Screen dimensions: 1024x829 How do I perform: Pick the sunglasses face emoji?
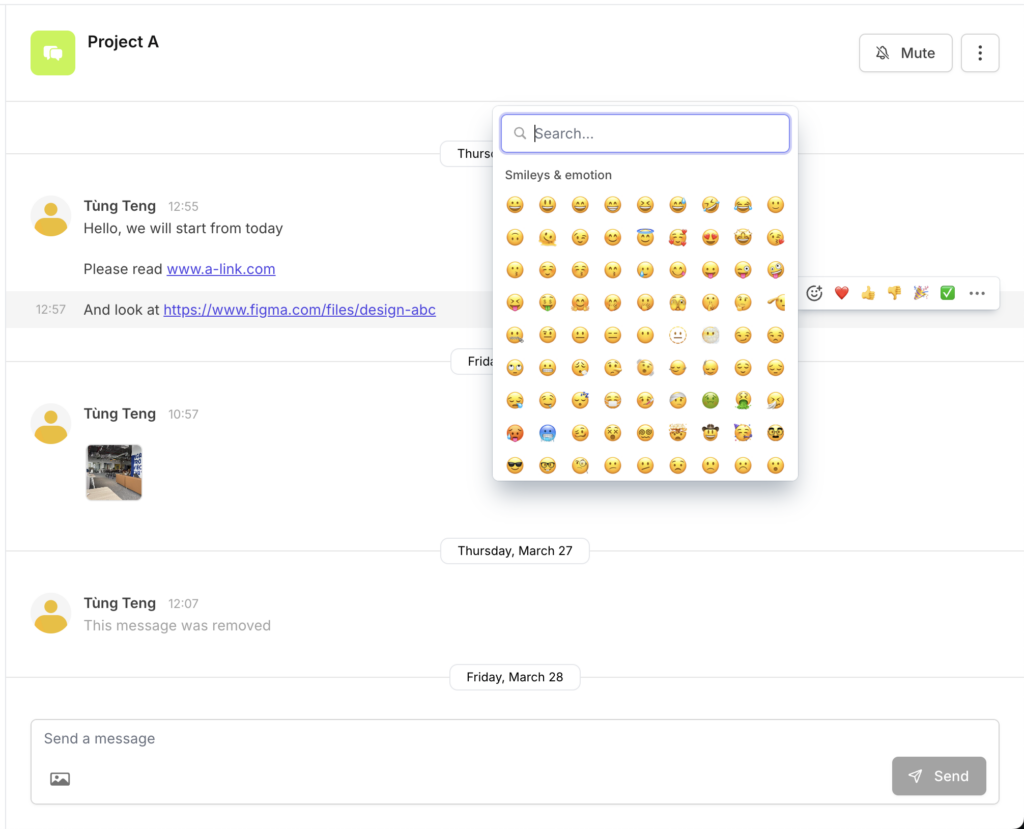[515, 465]
